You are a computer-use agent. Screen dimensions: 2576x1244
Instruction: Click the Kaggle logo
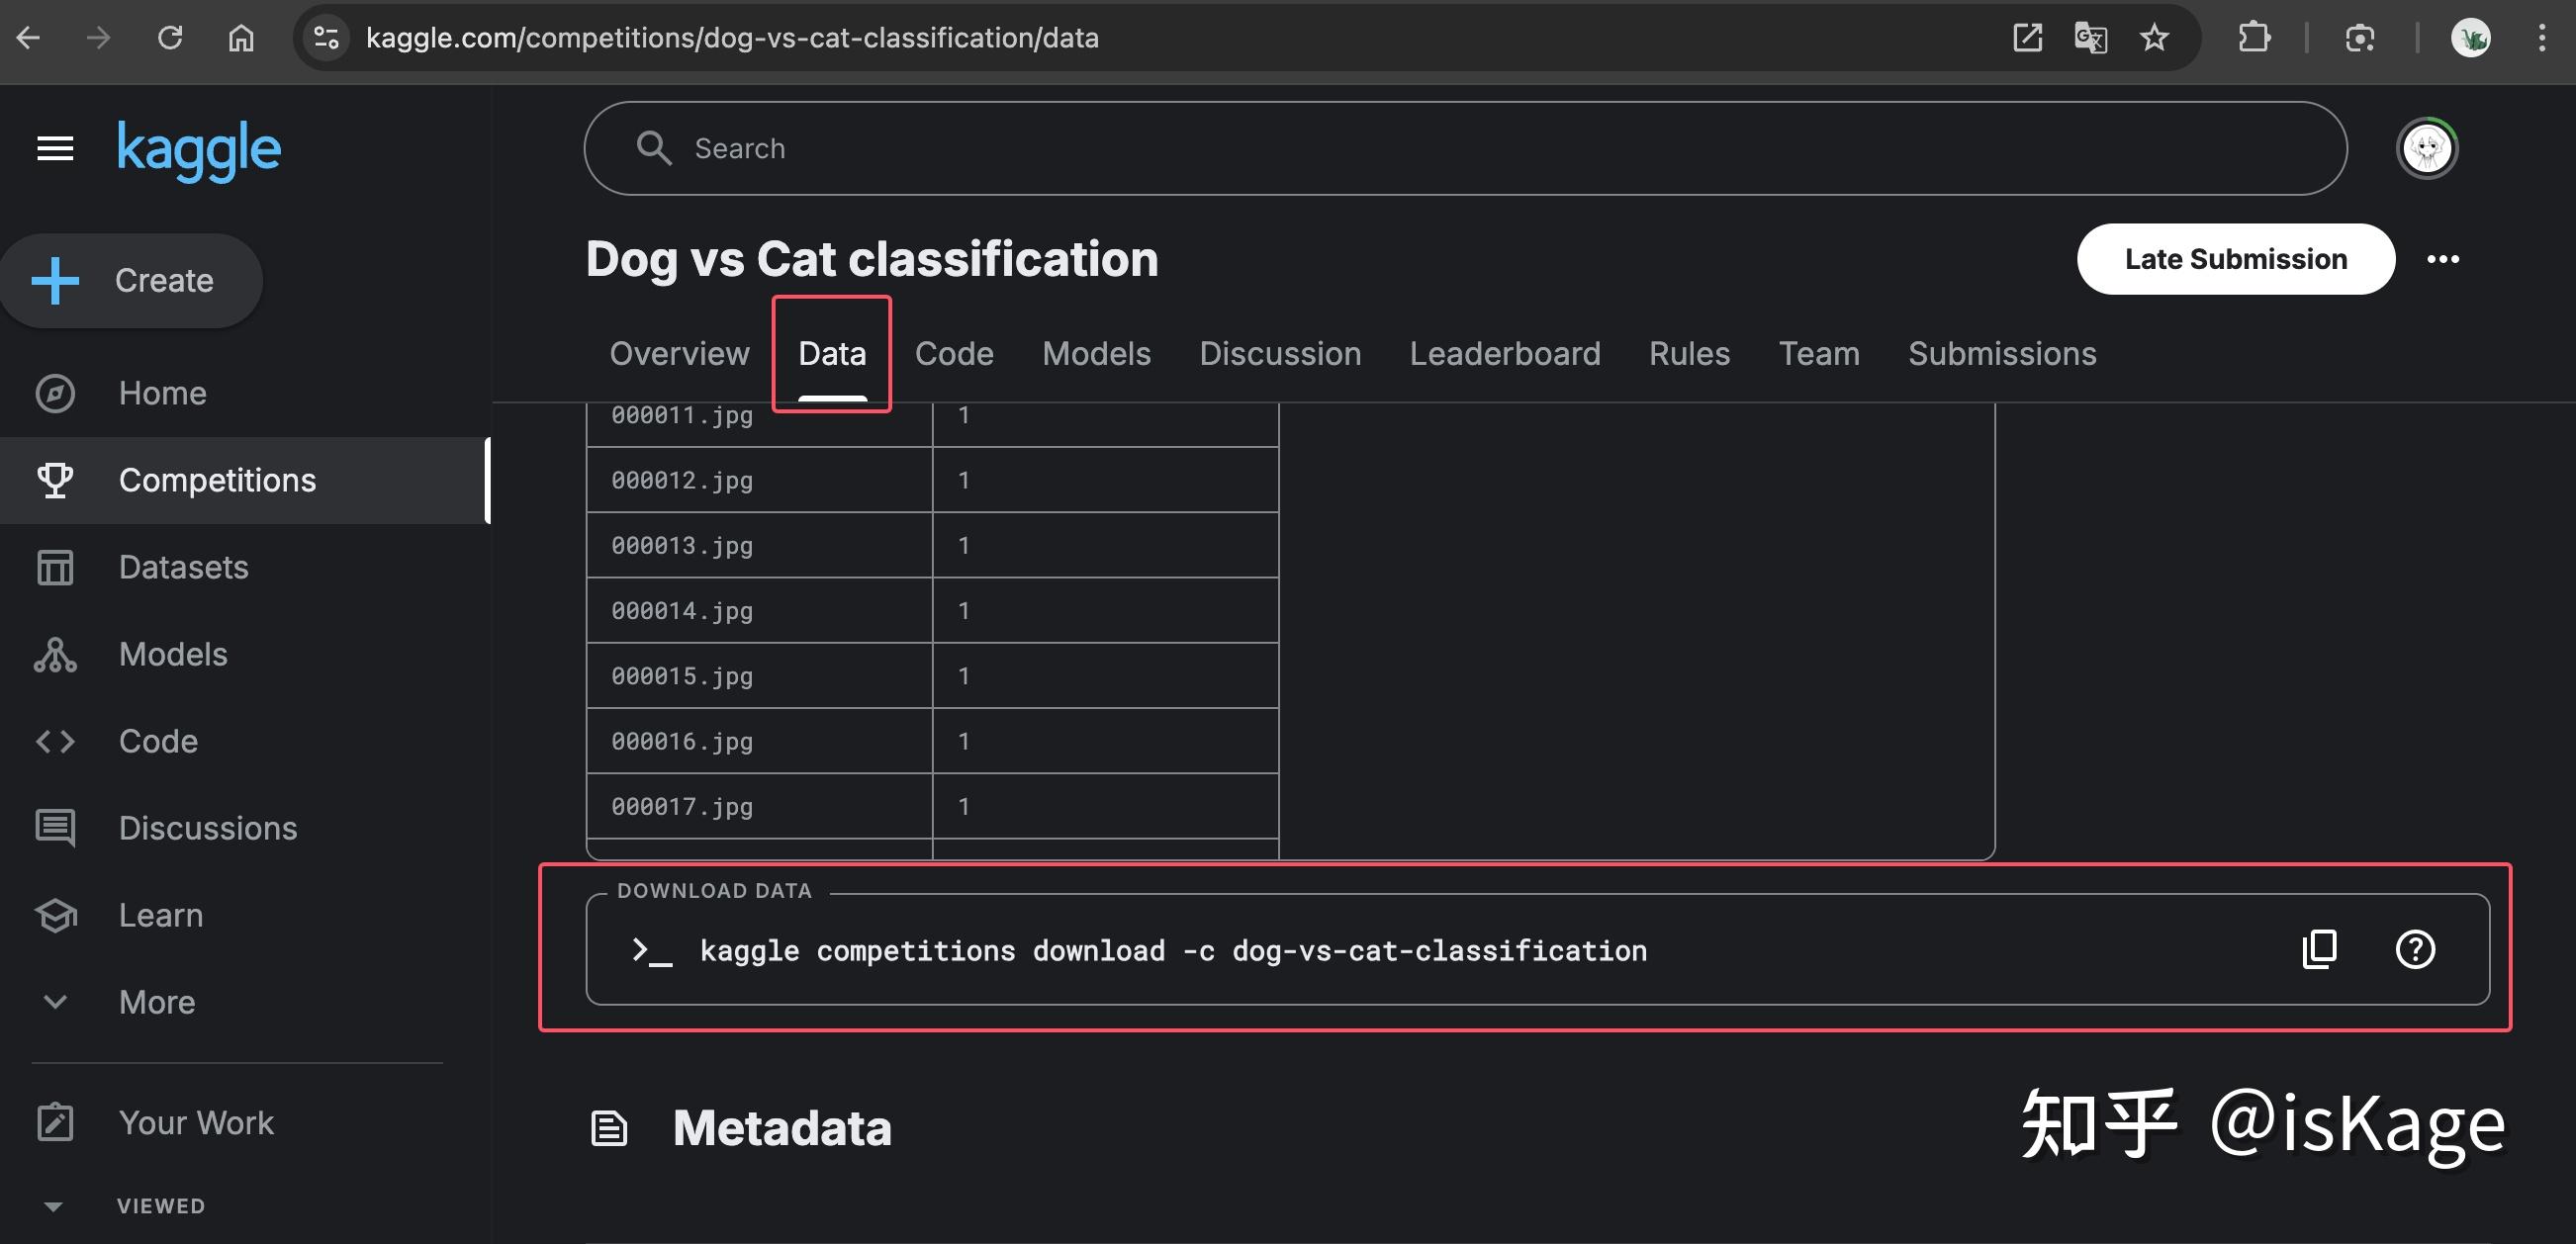(199, 150)
